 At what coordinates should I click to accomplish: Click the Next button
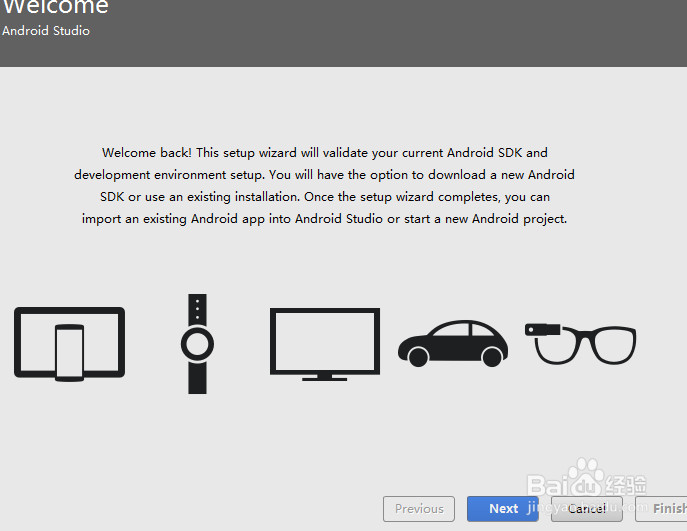click(x=503, y=509)
